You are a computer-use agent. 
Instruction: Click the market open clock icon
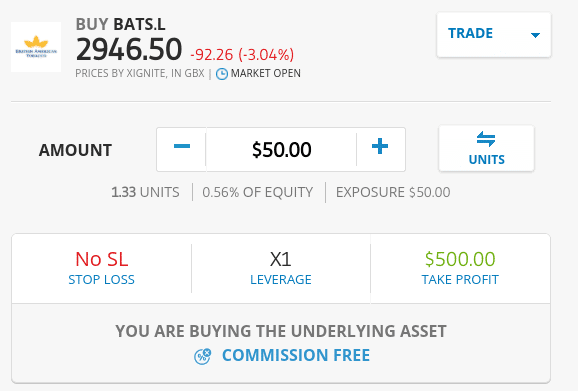pos(222,74)
